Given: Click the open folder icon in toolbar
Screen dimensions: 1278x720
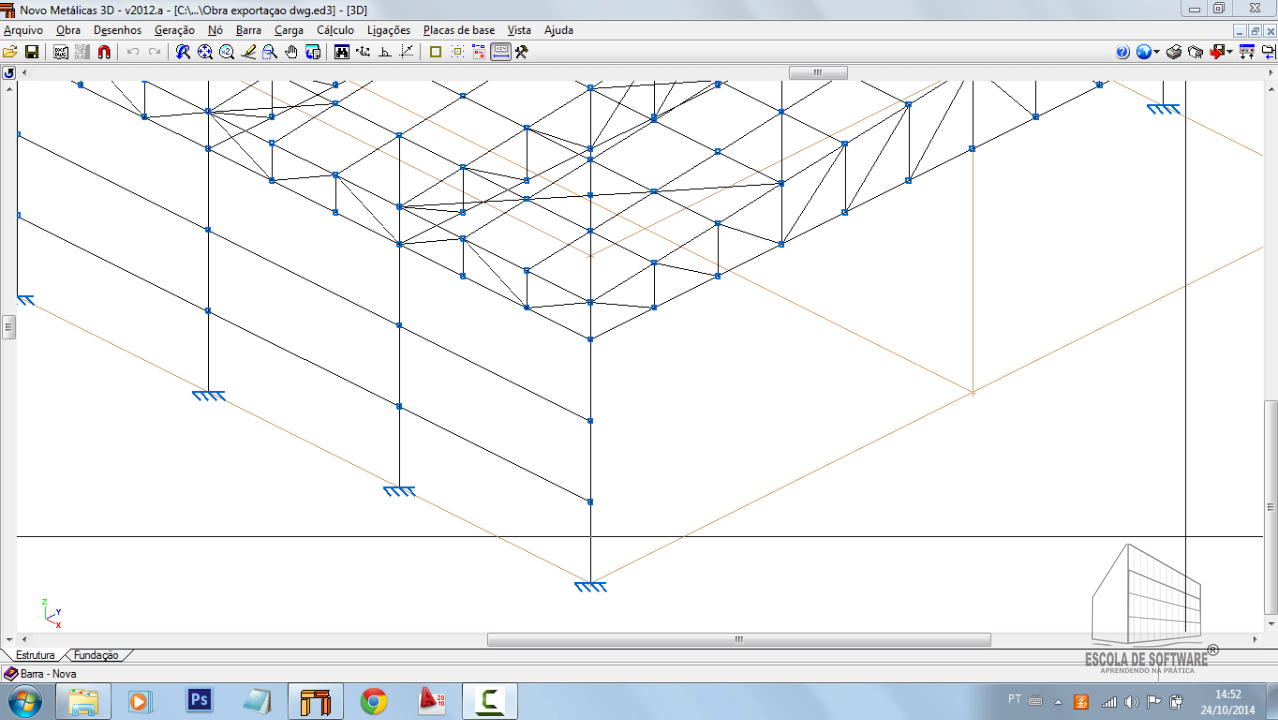Looking at the screenshot, I should (10, 52).
